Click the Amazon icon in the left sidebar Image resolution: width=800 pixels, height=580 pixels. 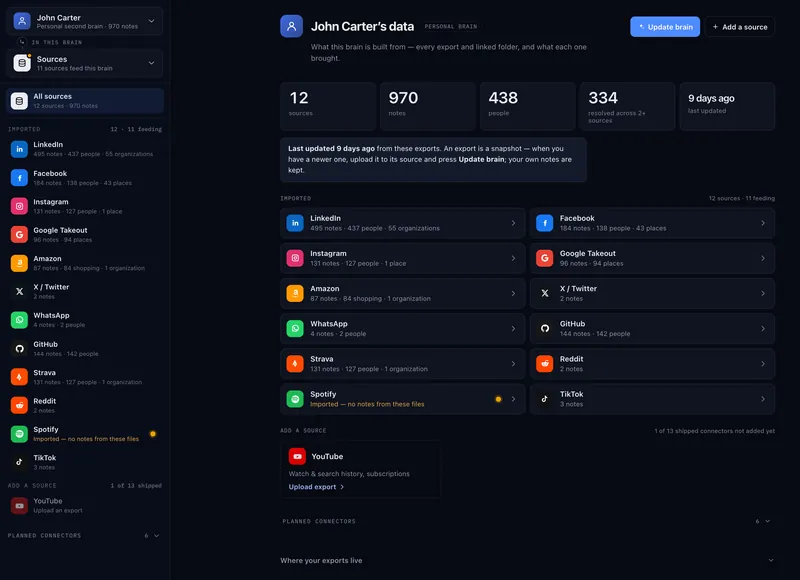(x=19, y=263)
